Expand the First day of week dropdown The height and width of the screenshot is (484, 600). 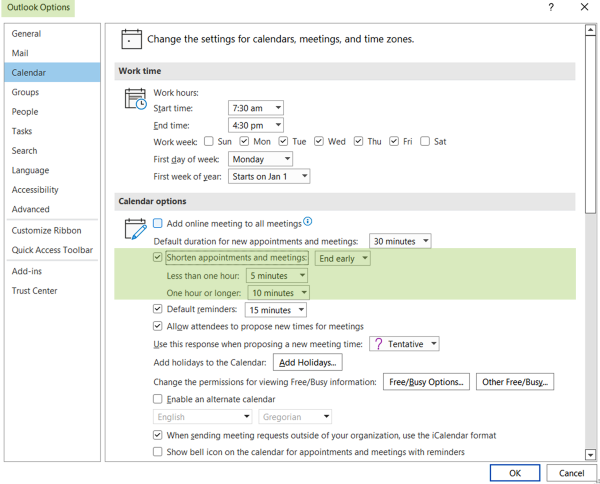260,159
